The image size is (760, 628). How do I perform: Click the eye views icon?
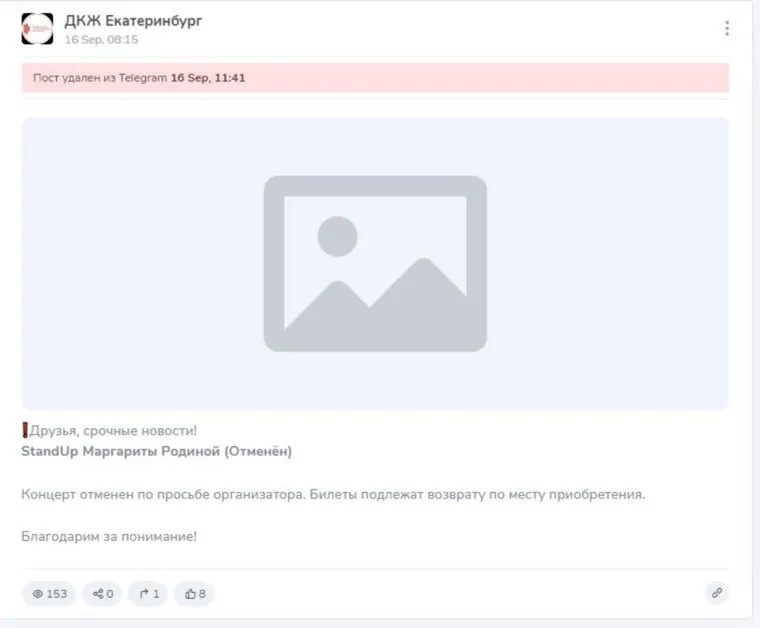tap(38, 594)
